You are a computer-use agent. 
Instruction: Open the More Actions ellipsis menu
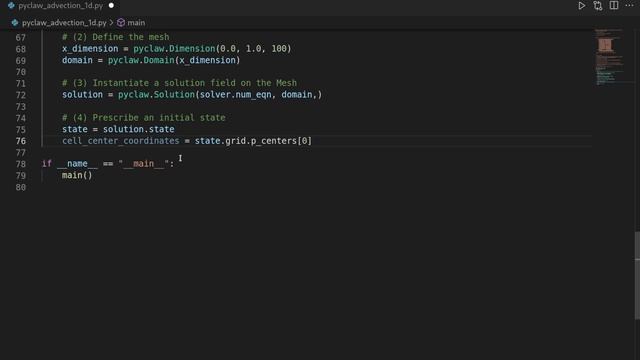click(629, 5)
